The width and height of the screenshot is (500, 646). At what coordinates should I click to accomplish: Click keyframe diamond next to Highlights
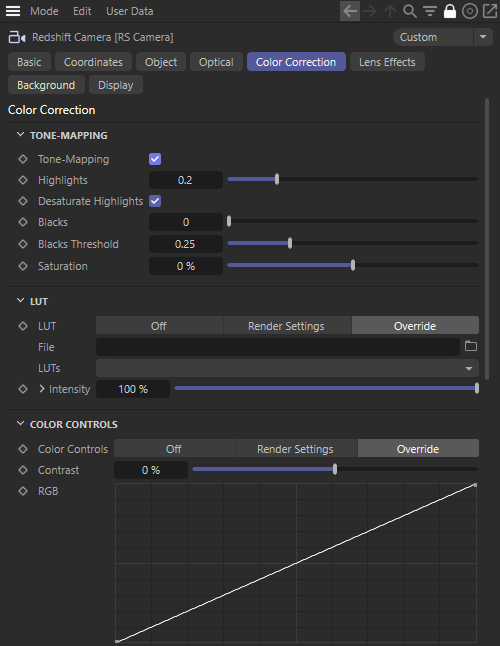tap(23, 180)
